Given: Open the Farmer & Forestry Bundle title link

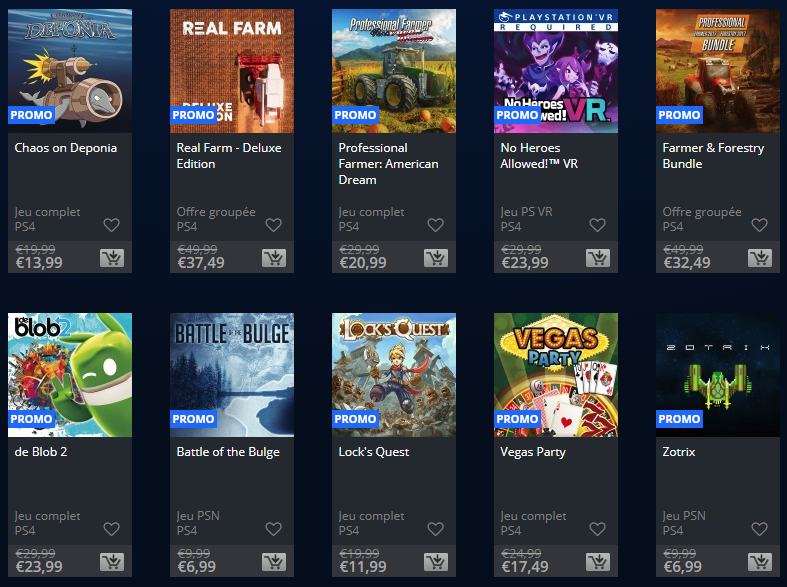Looking at the screenshot, I should point(713,156).
